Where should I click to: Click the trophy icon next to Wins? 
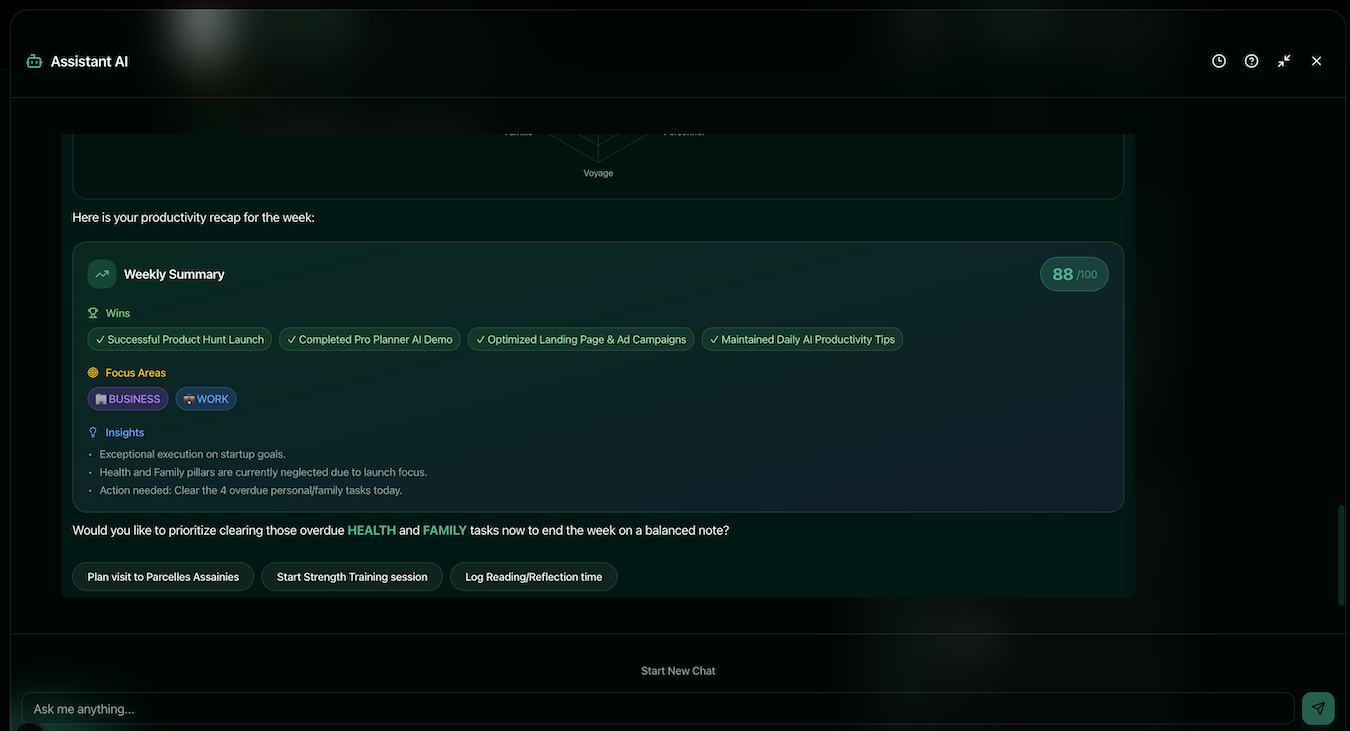[x=91, y=312]
